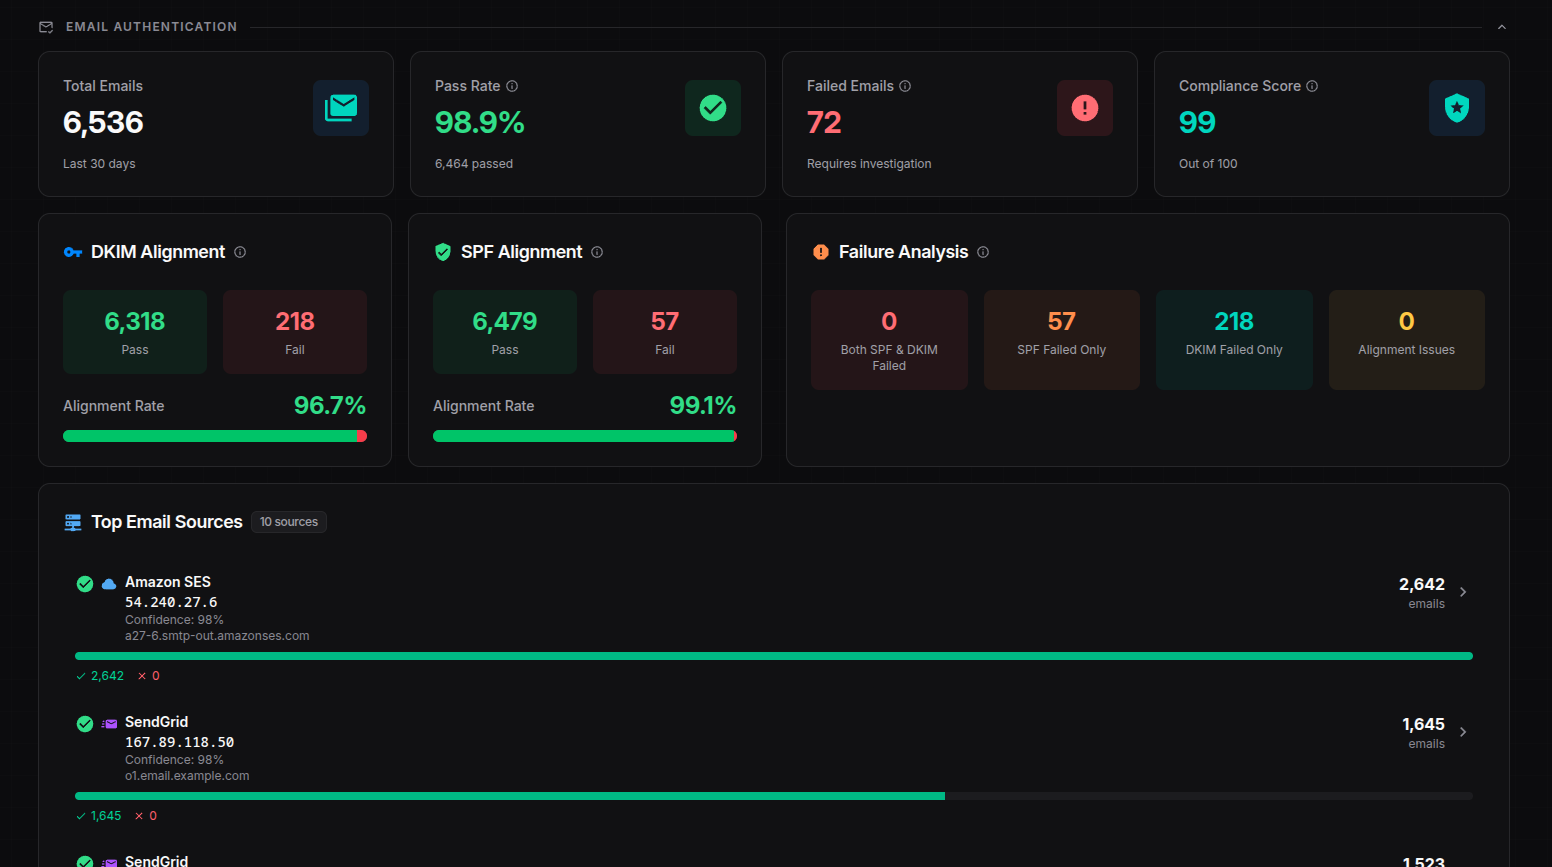Click the compliance score value 99
This screenshot has height=867, width=1552.
click(1197, 122)
